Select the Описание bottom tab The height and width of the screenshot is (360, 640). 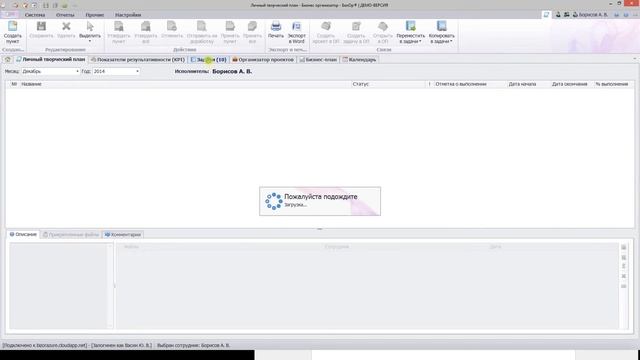[x=23, y=235]
